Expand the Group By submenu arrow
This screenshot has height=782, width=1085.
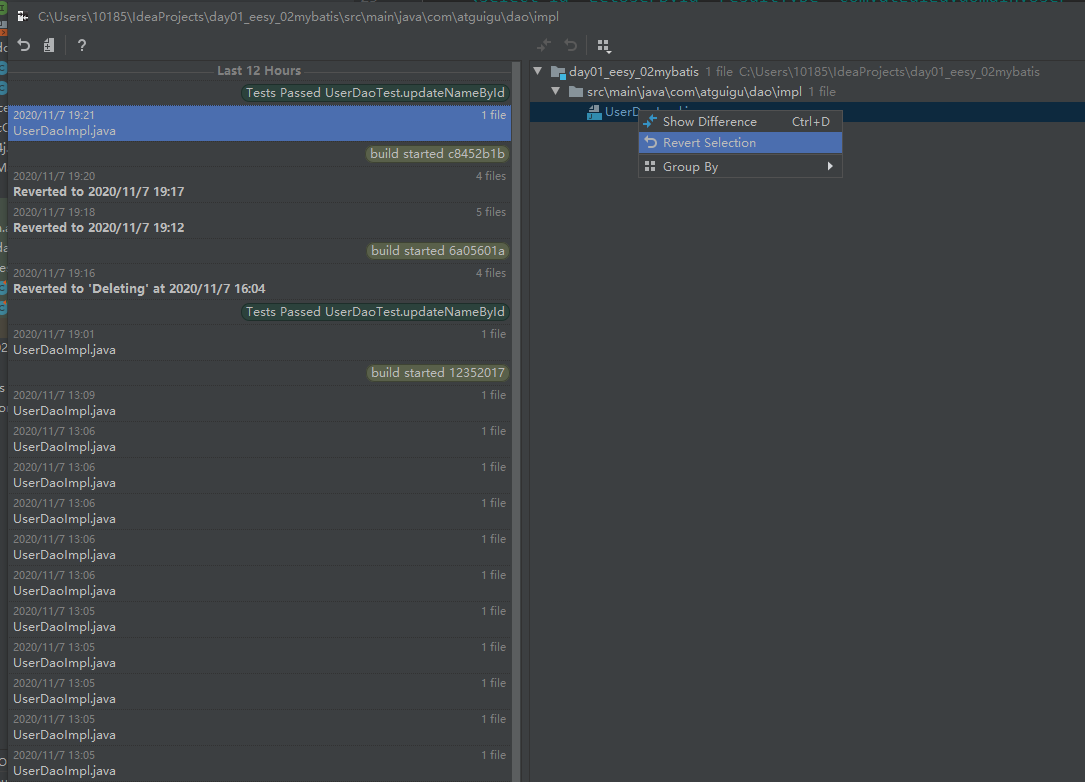point(830,167)
